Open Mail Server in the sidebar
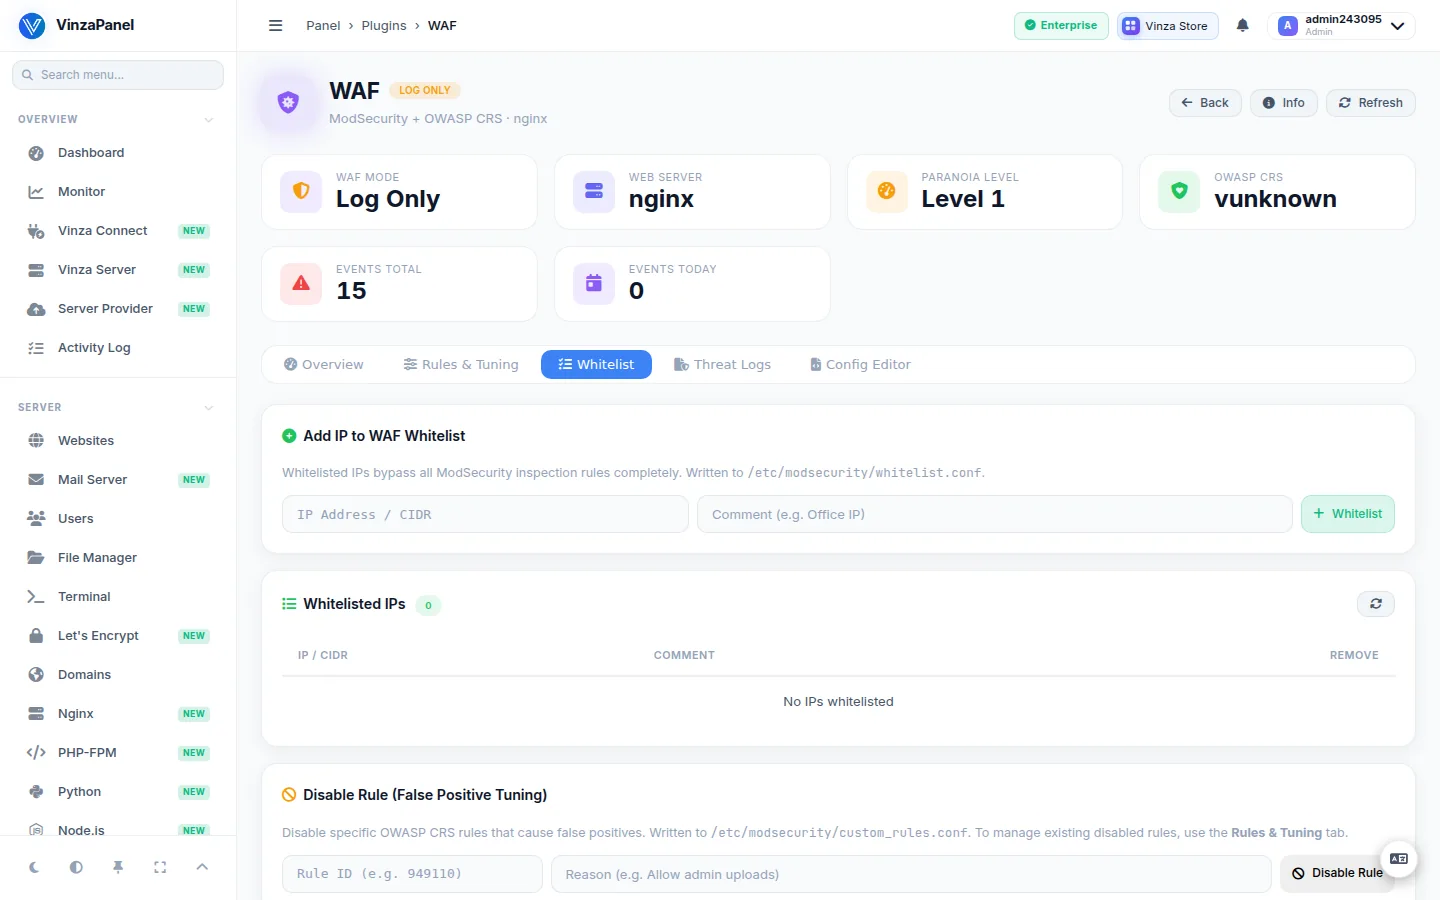Screen dimensions: 1440x900 (118, 480)
